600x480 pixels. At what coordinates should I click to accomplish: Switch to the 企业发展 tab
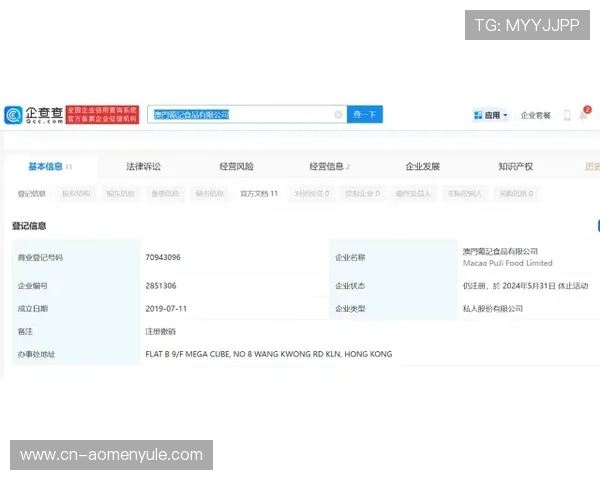(x=422, y=167)
